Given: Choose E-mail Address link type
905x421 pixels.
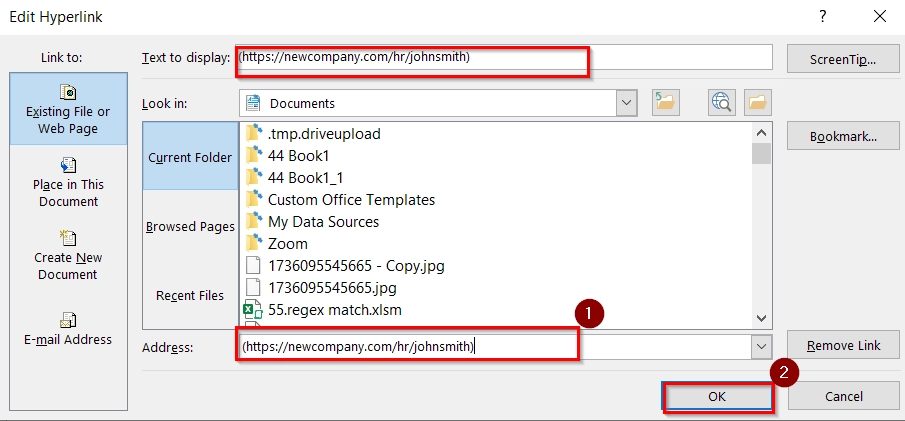Looking at the screenshot, I should point(68,328).
